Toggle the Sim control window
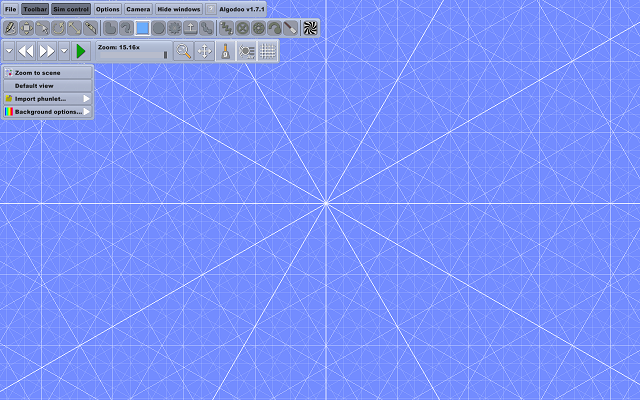Viewport: 640px width, 400px height. (x=71, y=9)
